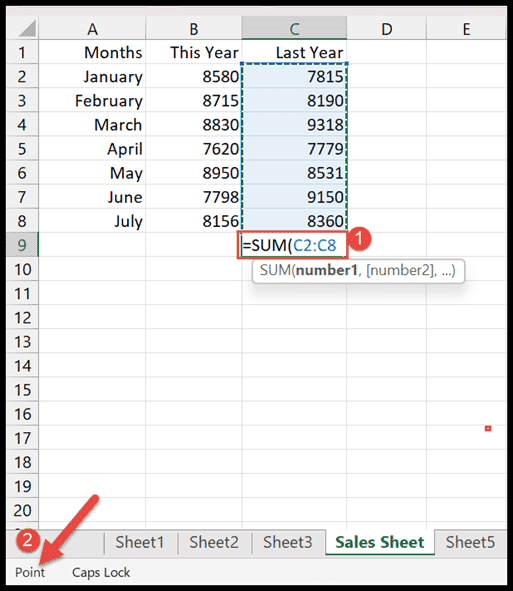The height and width of the screenshot is (591, 513).
Task: Open the Sheet5 tab
Action: [470, 542]
